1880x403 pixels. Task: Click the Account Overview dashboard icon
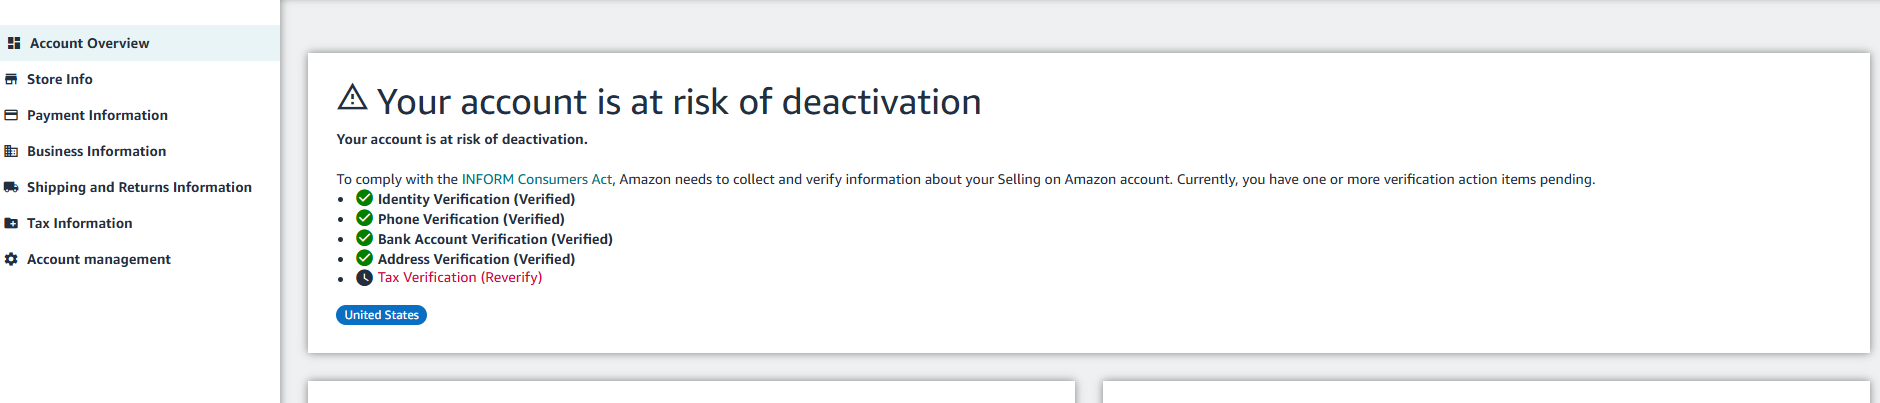click(x=14, y=43)
